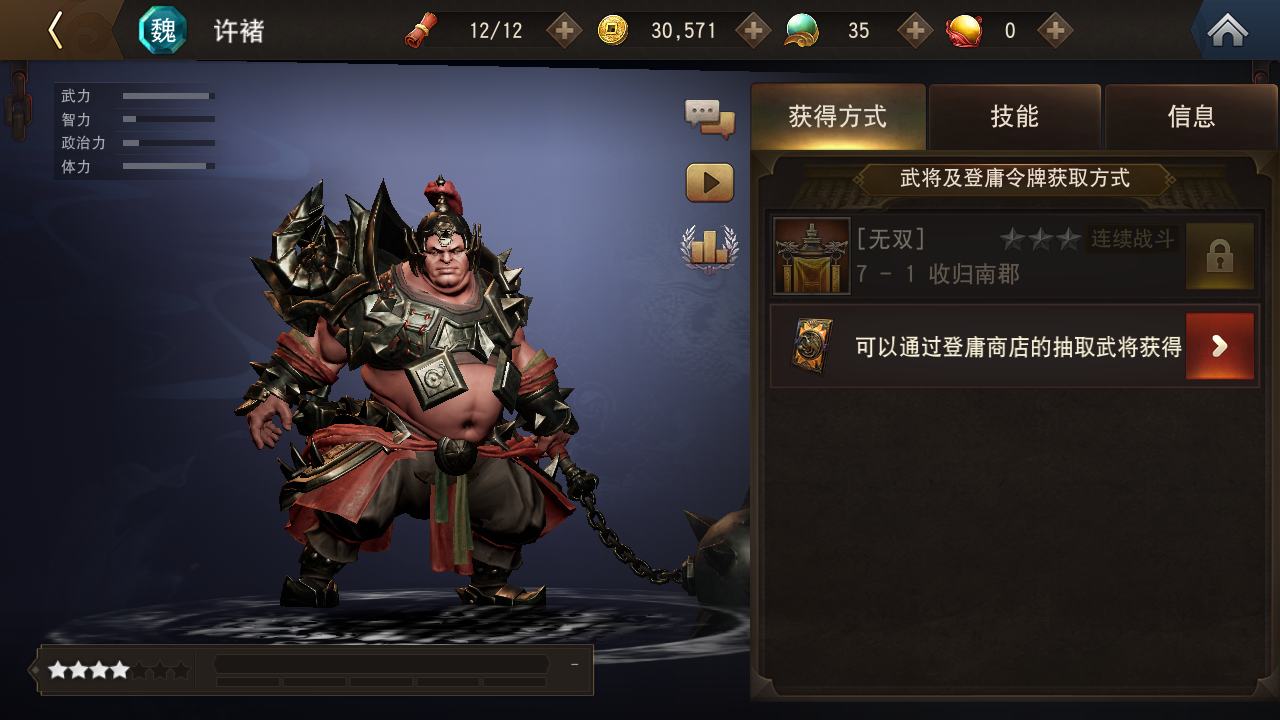
Task: Tap the locked stage padlock button
Action: (x=1219, y=256)
